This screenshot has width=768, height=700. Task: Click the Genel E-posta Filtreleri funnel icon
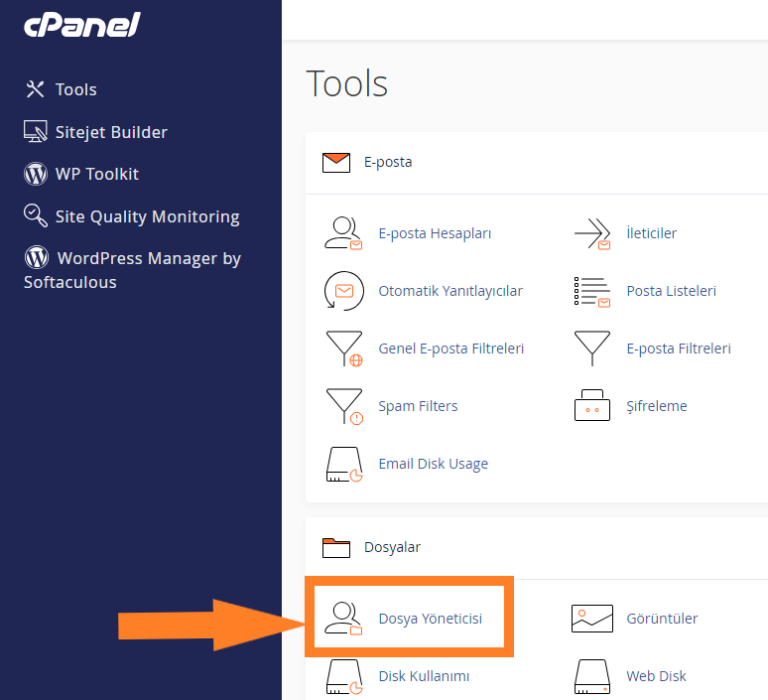coord(343,349)
